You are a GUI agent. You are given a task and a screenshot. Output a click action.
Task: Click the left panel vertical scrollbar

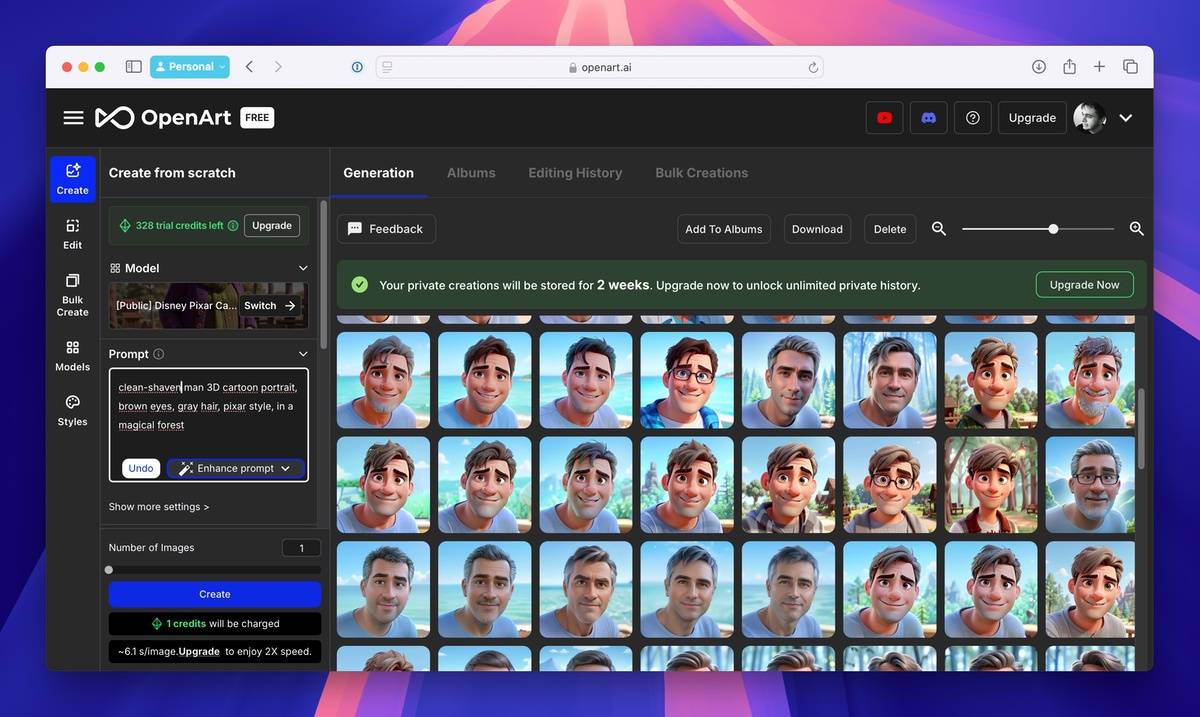(x=323, y=274)
